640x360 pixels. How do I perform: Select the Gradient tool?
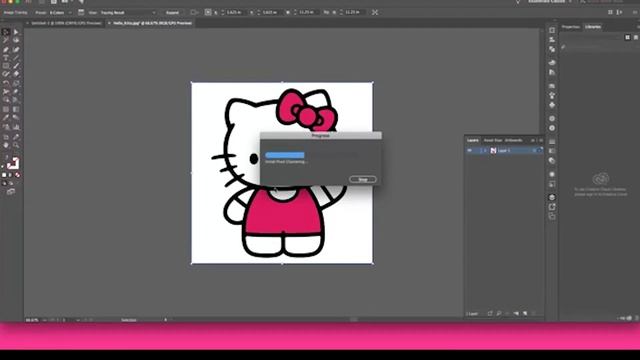[16, 109]
